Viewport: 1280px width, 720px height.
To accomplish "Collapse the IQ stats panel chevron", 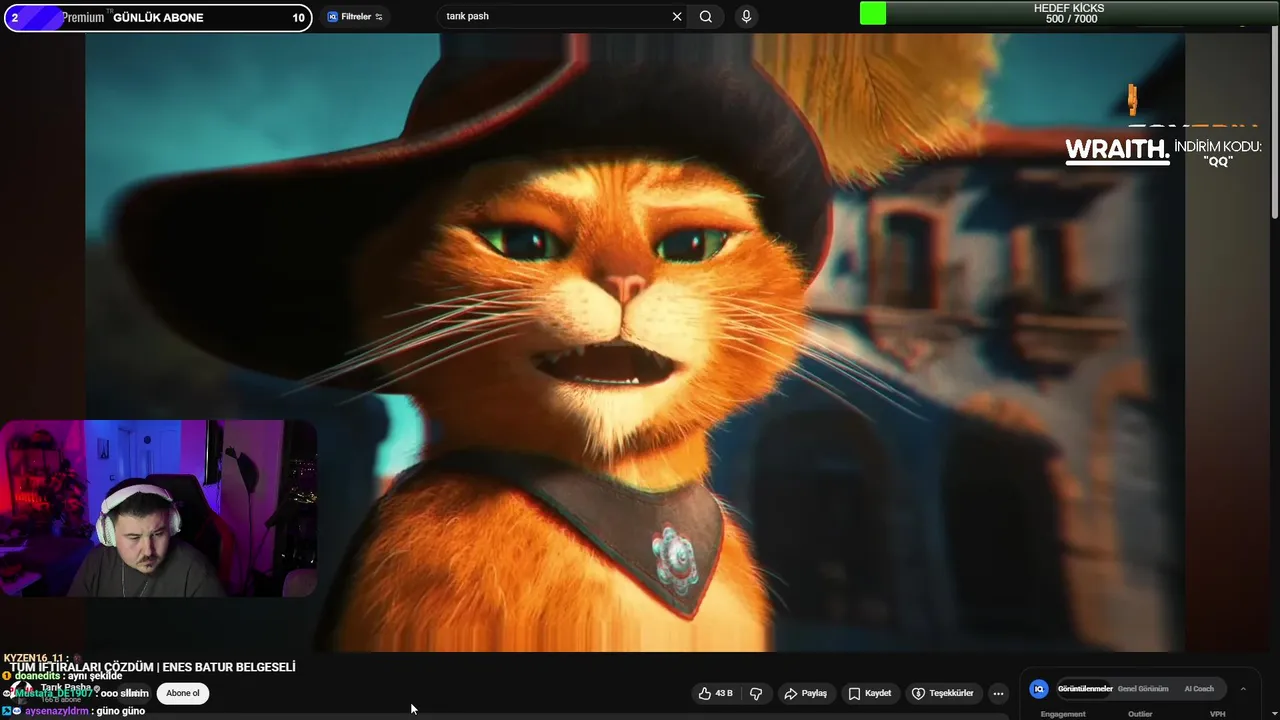I will (x=1243, y=689).
